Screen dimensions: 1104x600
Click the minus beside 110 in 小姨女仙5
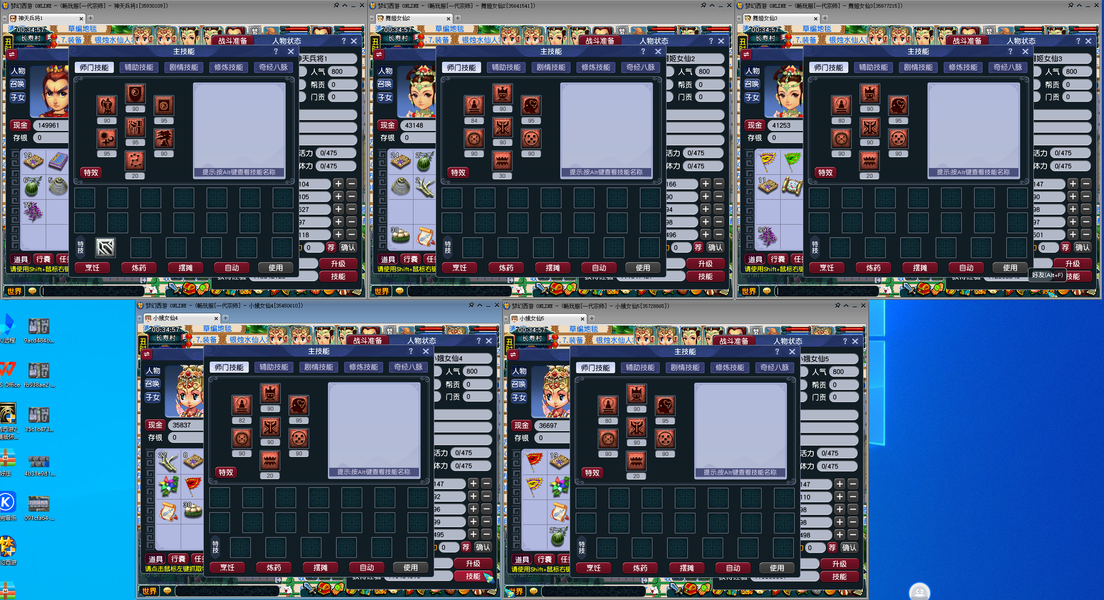[x=853, y=496]
